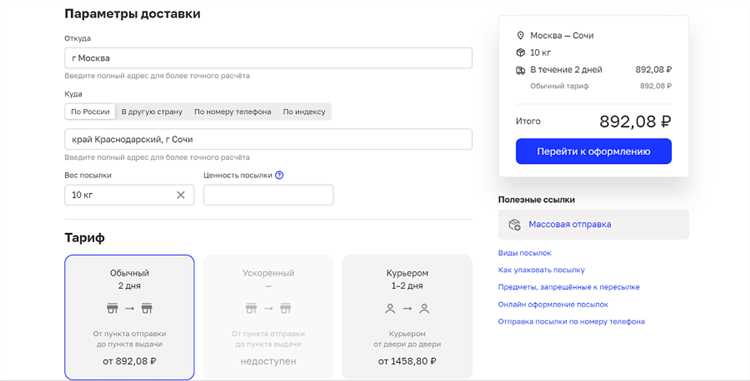This screenshot has width=750, height=381.
Task: Click the от 892,08 ₽ tariff price
Action: click(x=130, y=361)
